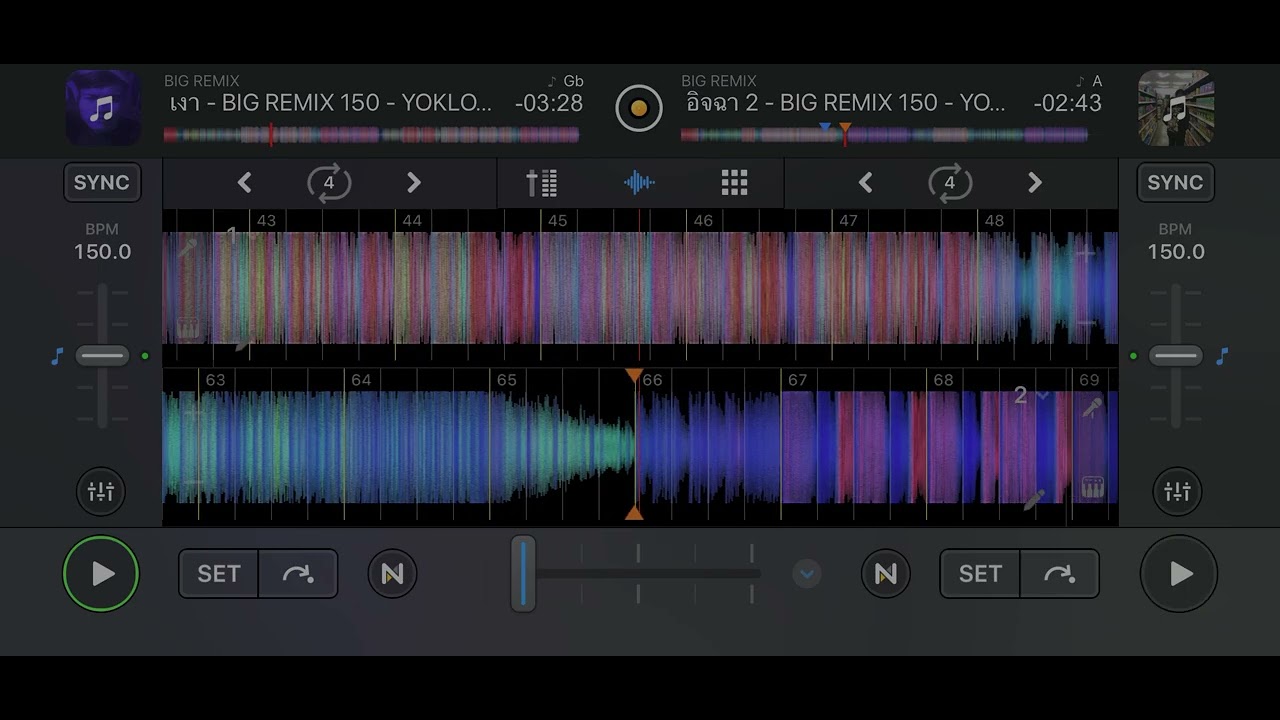The height and width of the screenshot is (720, 1280).
Task: Tap the left deck SET cue button
Action: click(x=219, y=574)
